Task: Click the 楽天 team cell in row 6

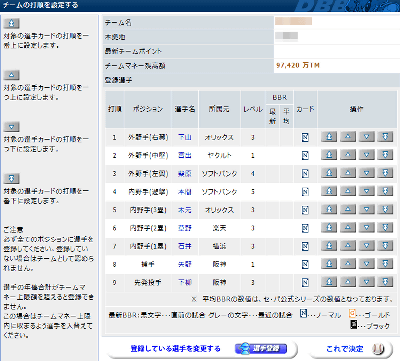Action: [x=219, y=228]
